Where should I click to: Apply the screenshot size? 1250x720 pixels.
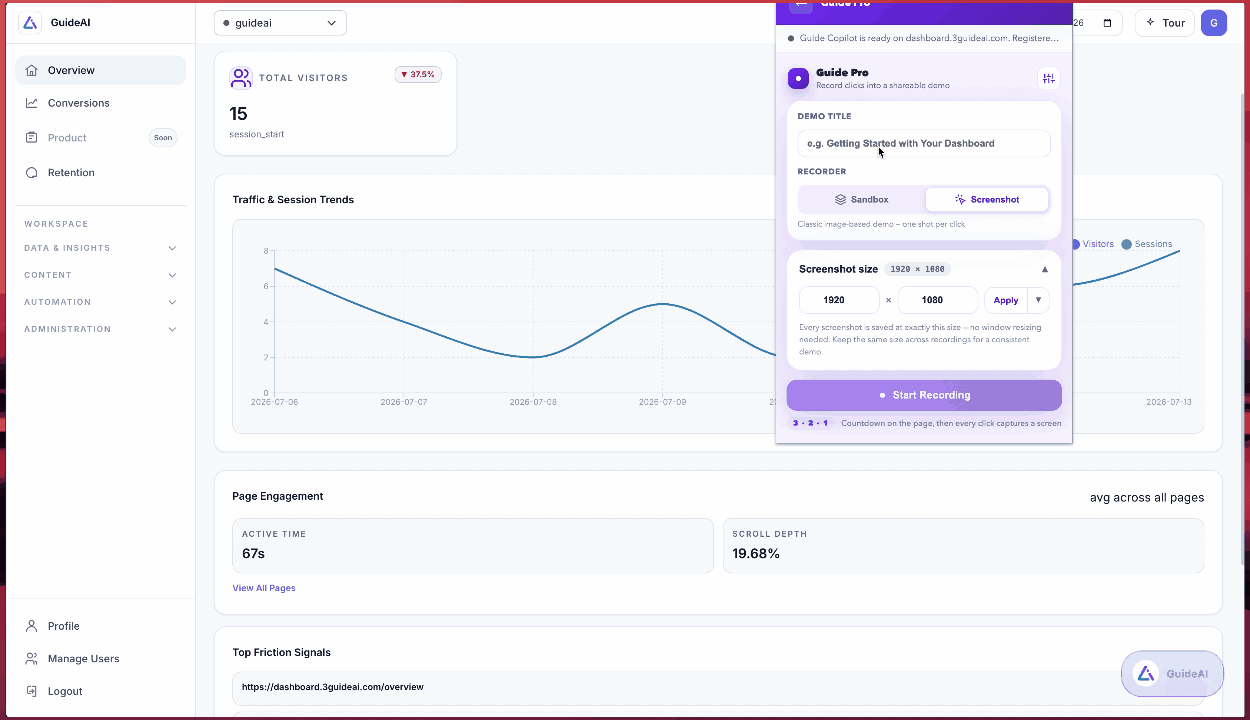click(x=1006, y=300)
